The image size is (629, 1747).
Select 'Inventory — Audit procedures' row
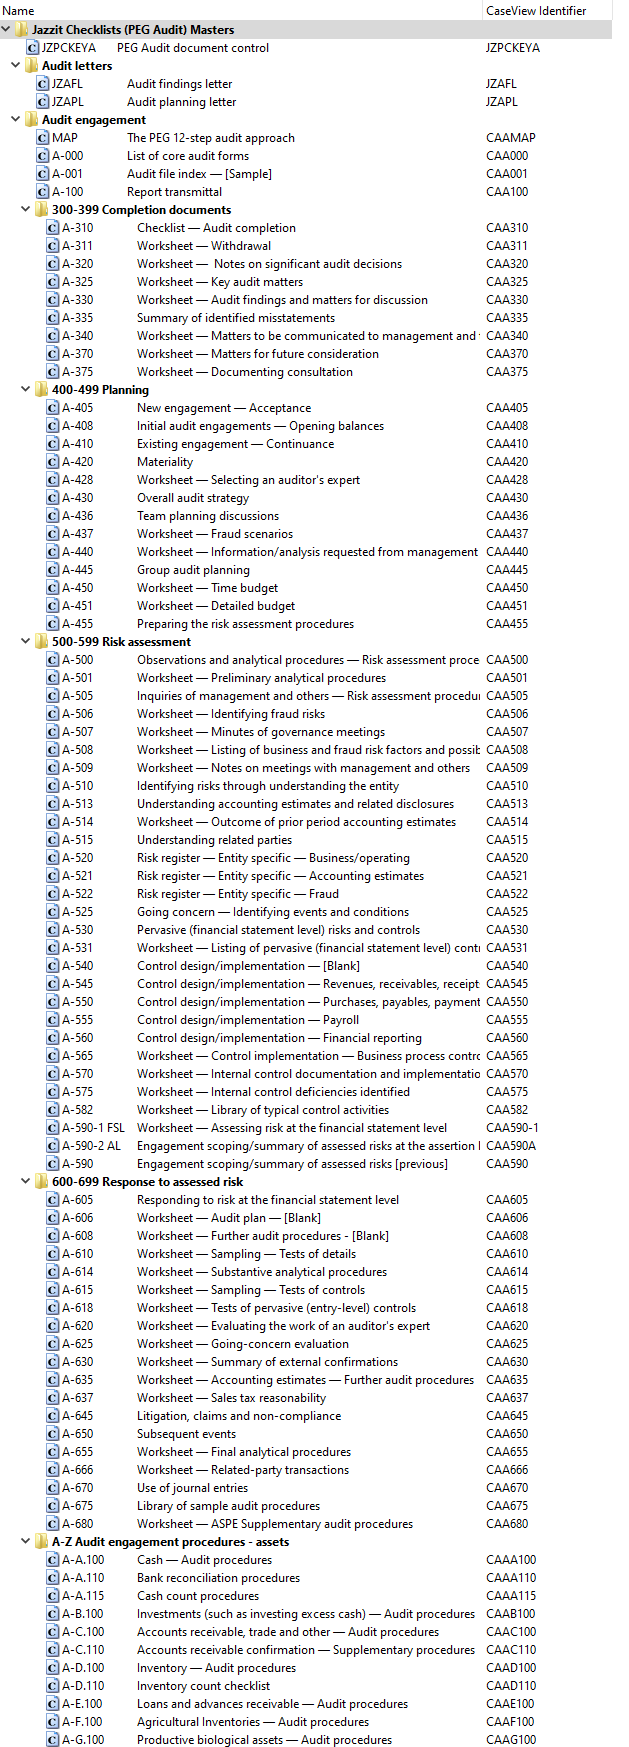306,1668
